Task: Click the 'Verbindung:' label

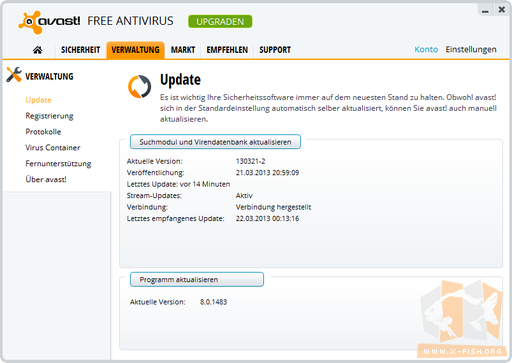Action: click(147, 207)
